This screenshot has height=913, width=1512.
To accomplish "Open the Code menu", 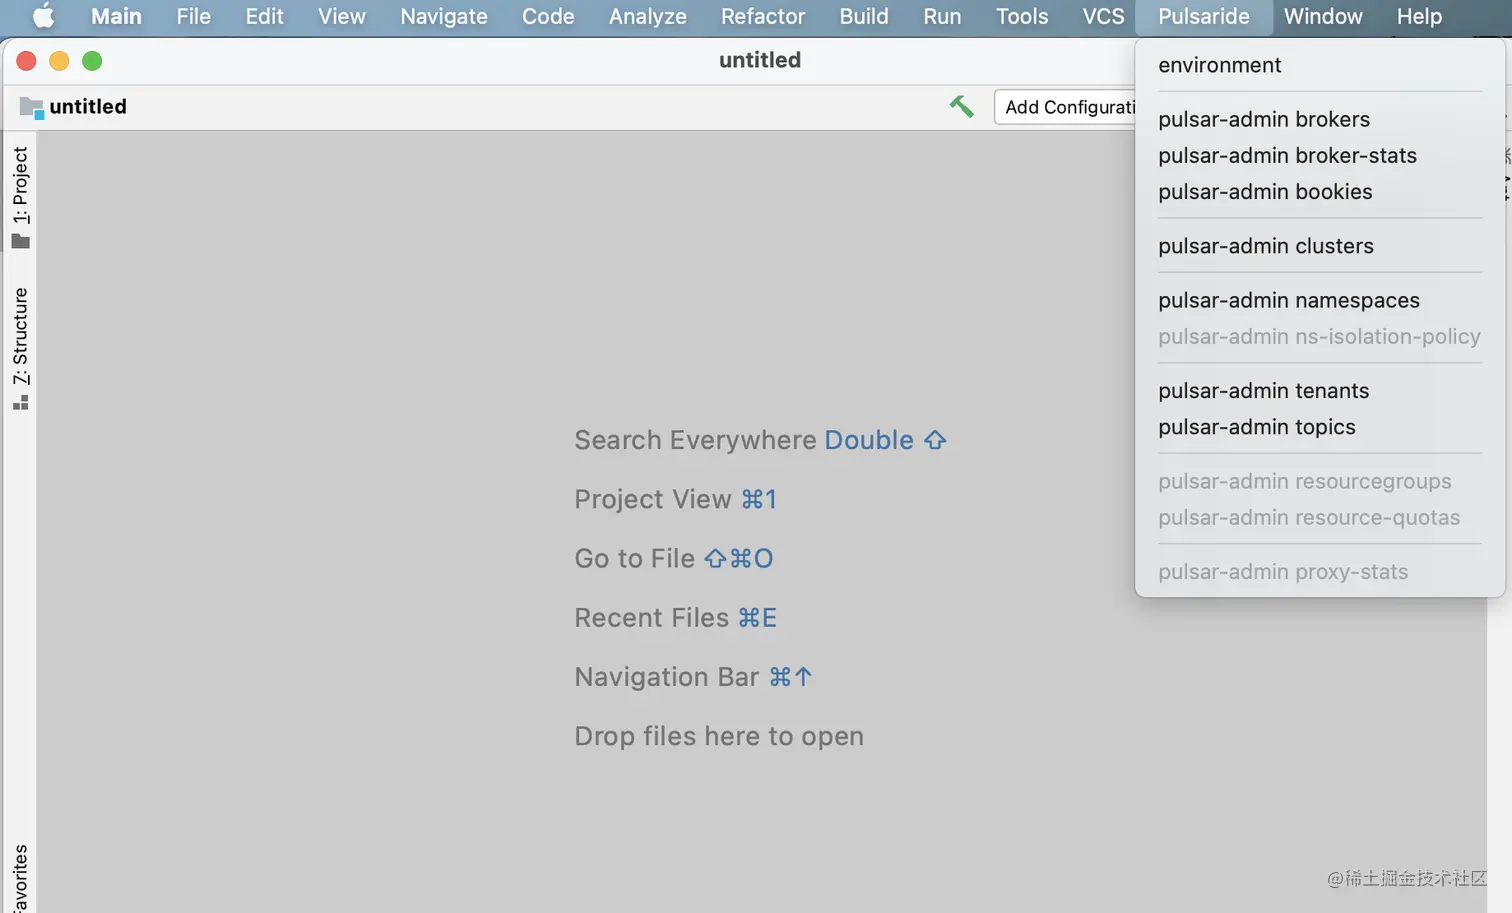I will pos(548,16).
